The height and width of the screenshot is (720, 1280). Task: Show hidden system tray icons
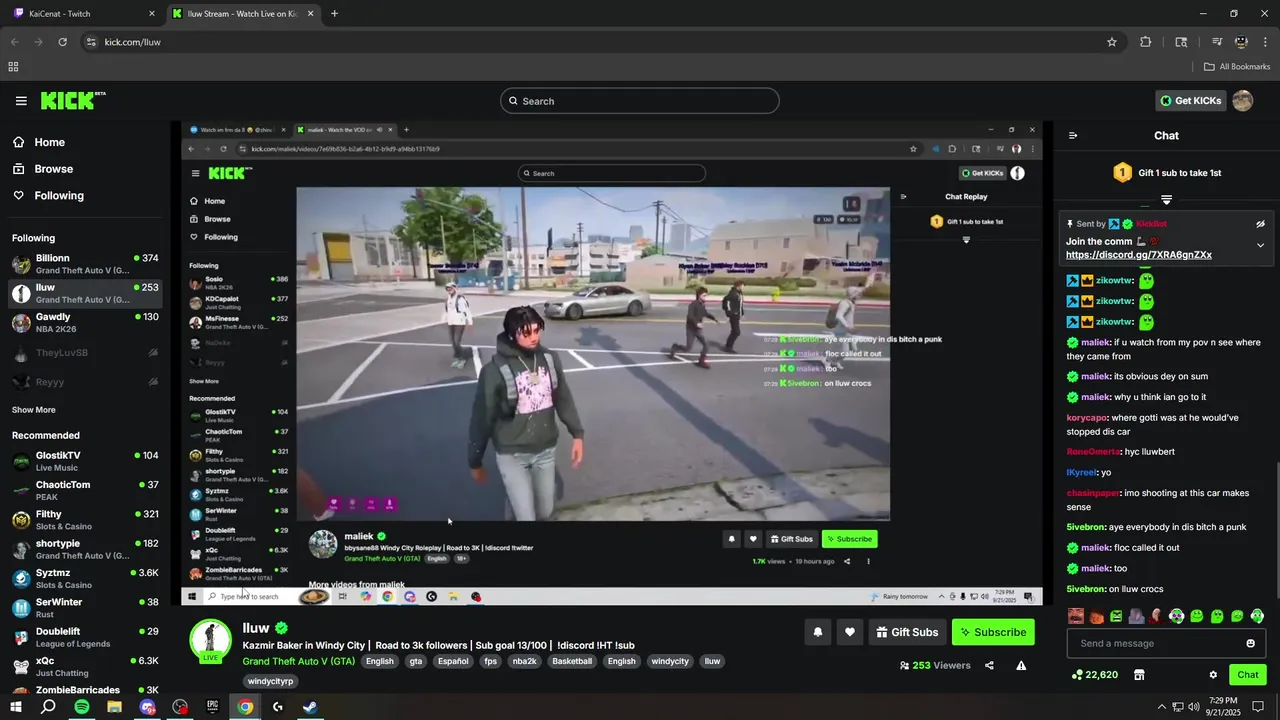click(x=1162, y=707)
